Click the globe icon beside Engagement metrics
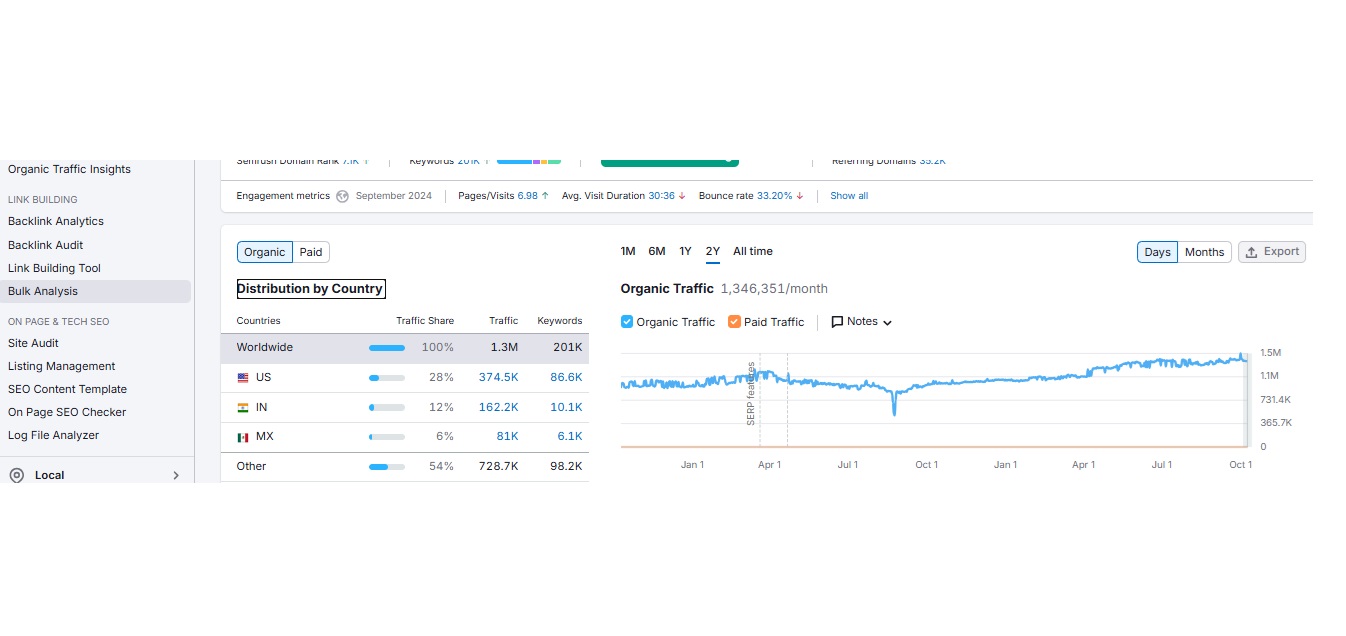Screen dimensions: 1346x636 click(x=343, y=196)
